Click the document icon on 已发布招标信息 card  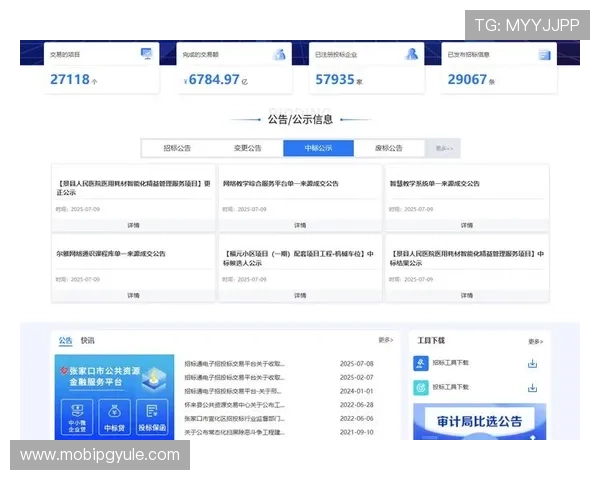[x=544, y=55]
